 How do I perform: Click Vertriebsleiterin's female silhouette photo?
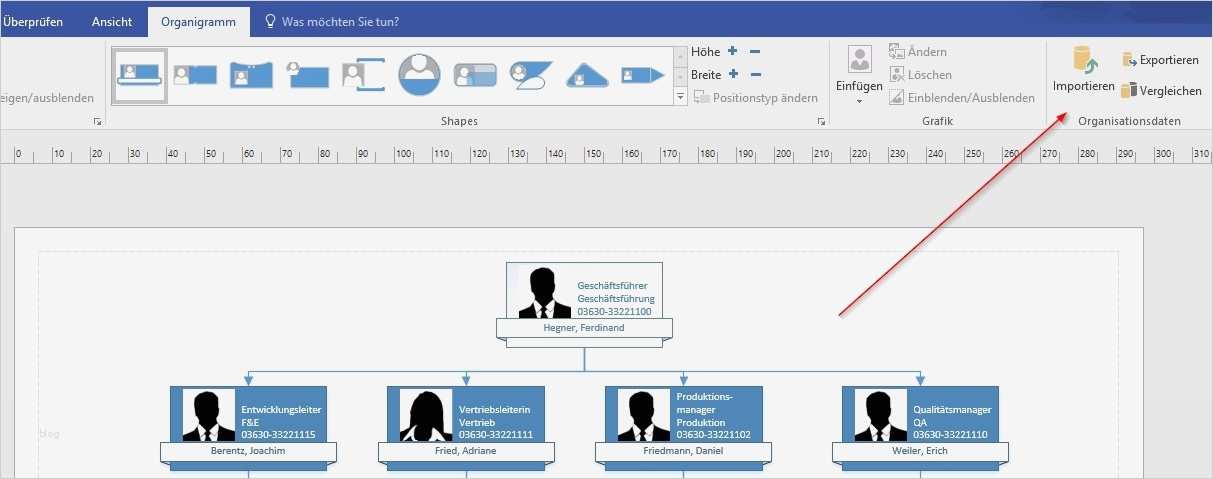click(x=426, y=415)
